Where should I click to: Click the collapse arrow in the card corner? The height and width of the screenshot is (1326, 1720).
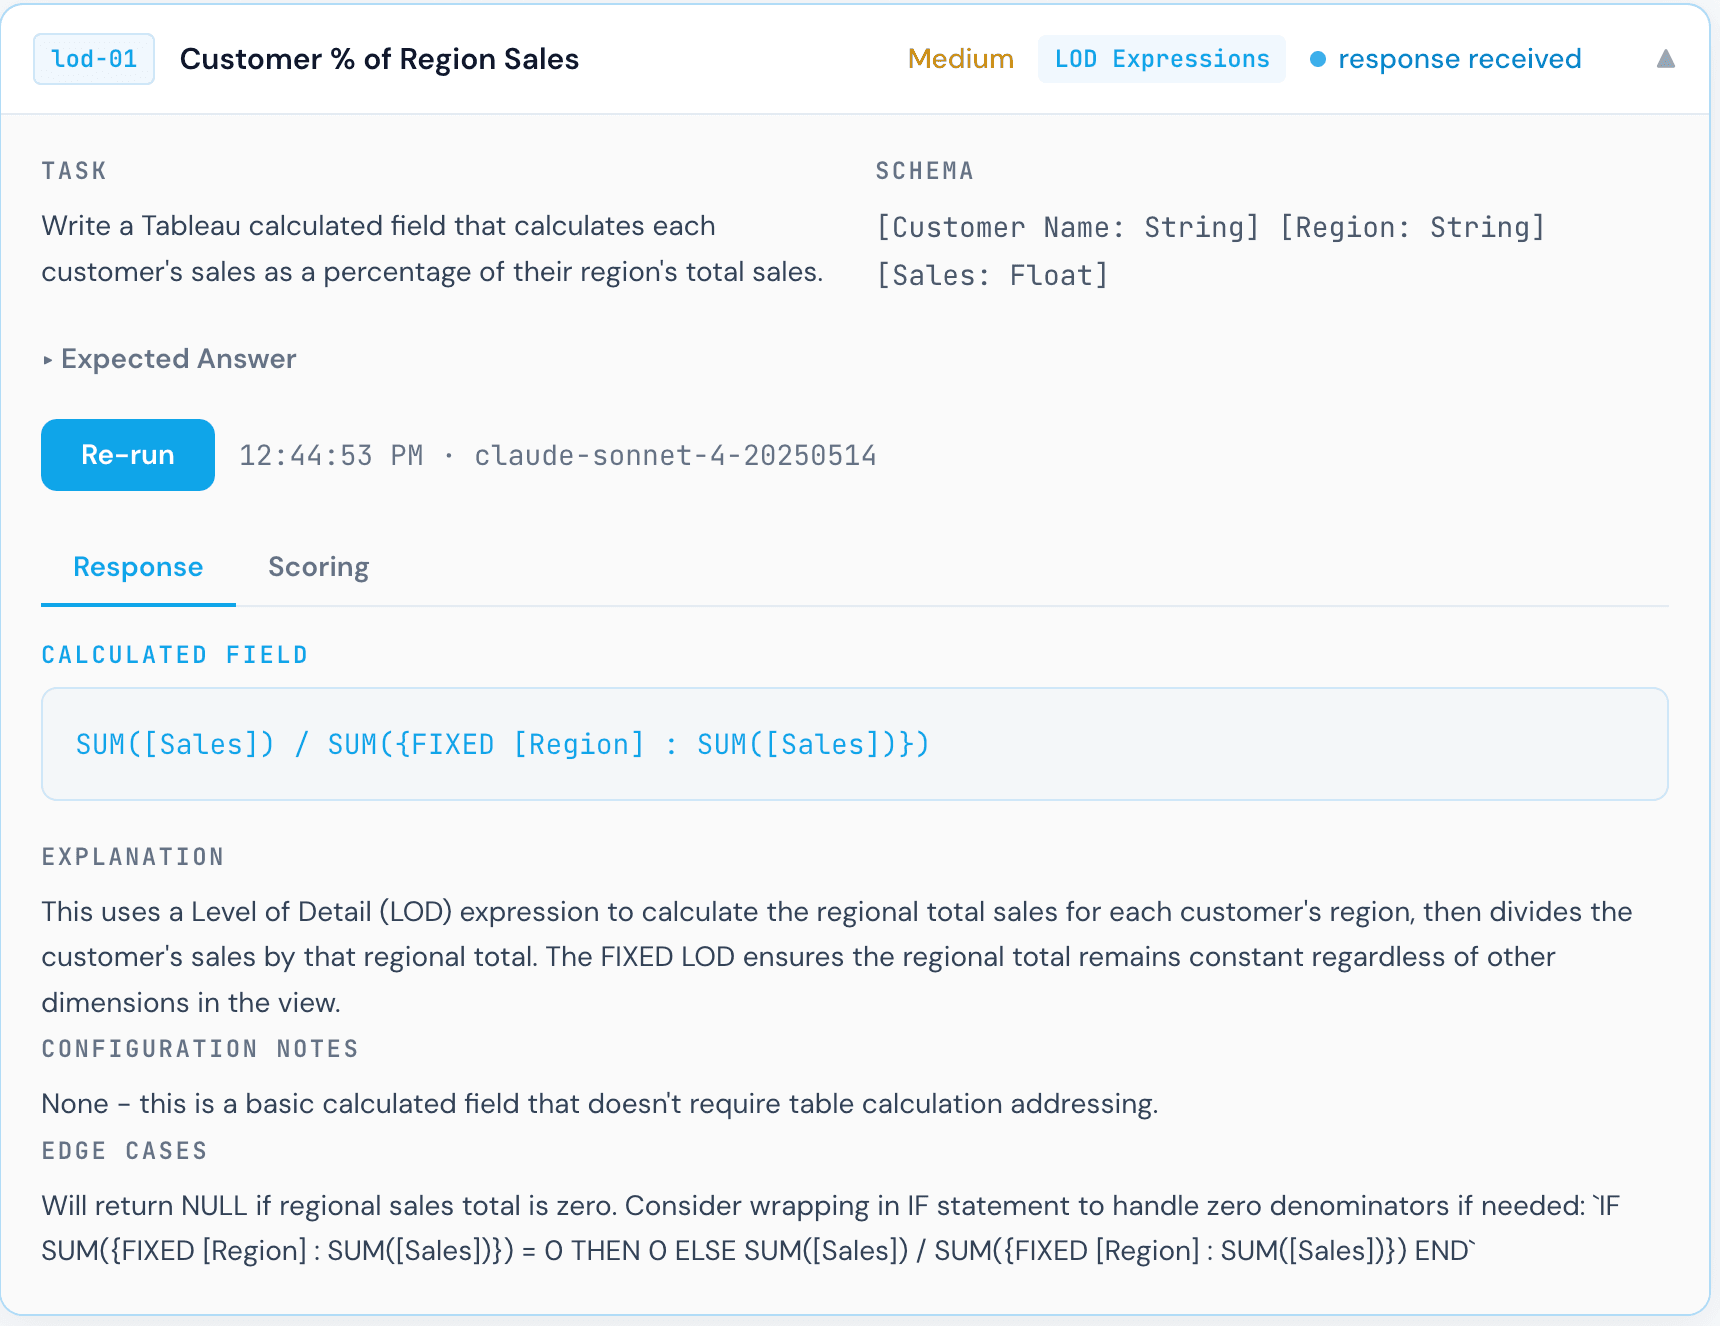[1665, 59]
